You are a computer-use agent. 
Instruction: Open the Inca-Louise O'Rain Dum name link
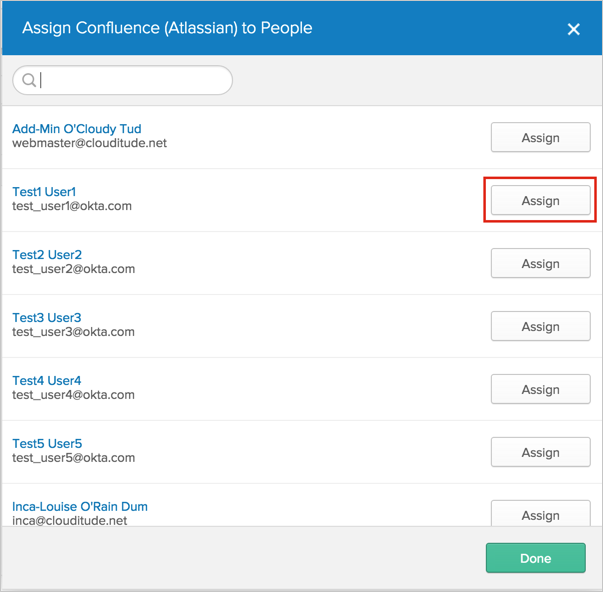tap(80, 506)
